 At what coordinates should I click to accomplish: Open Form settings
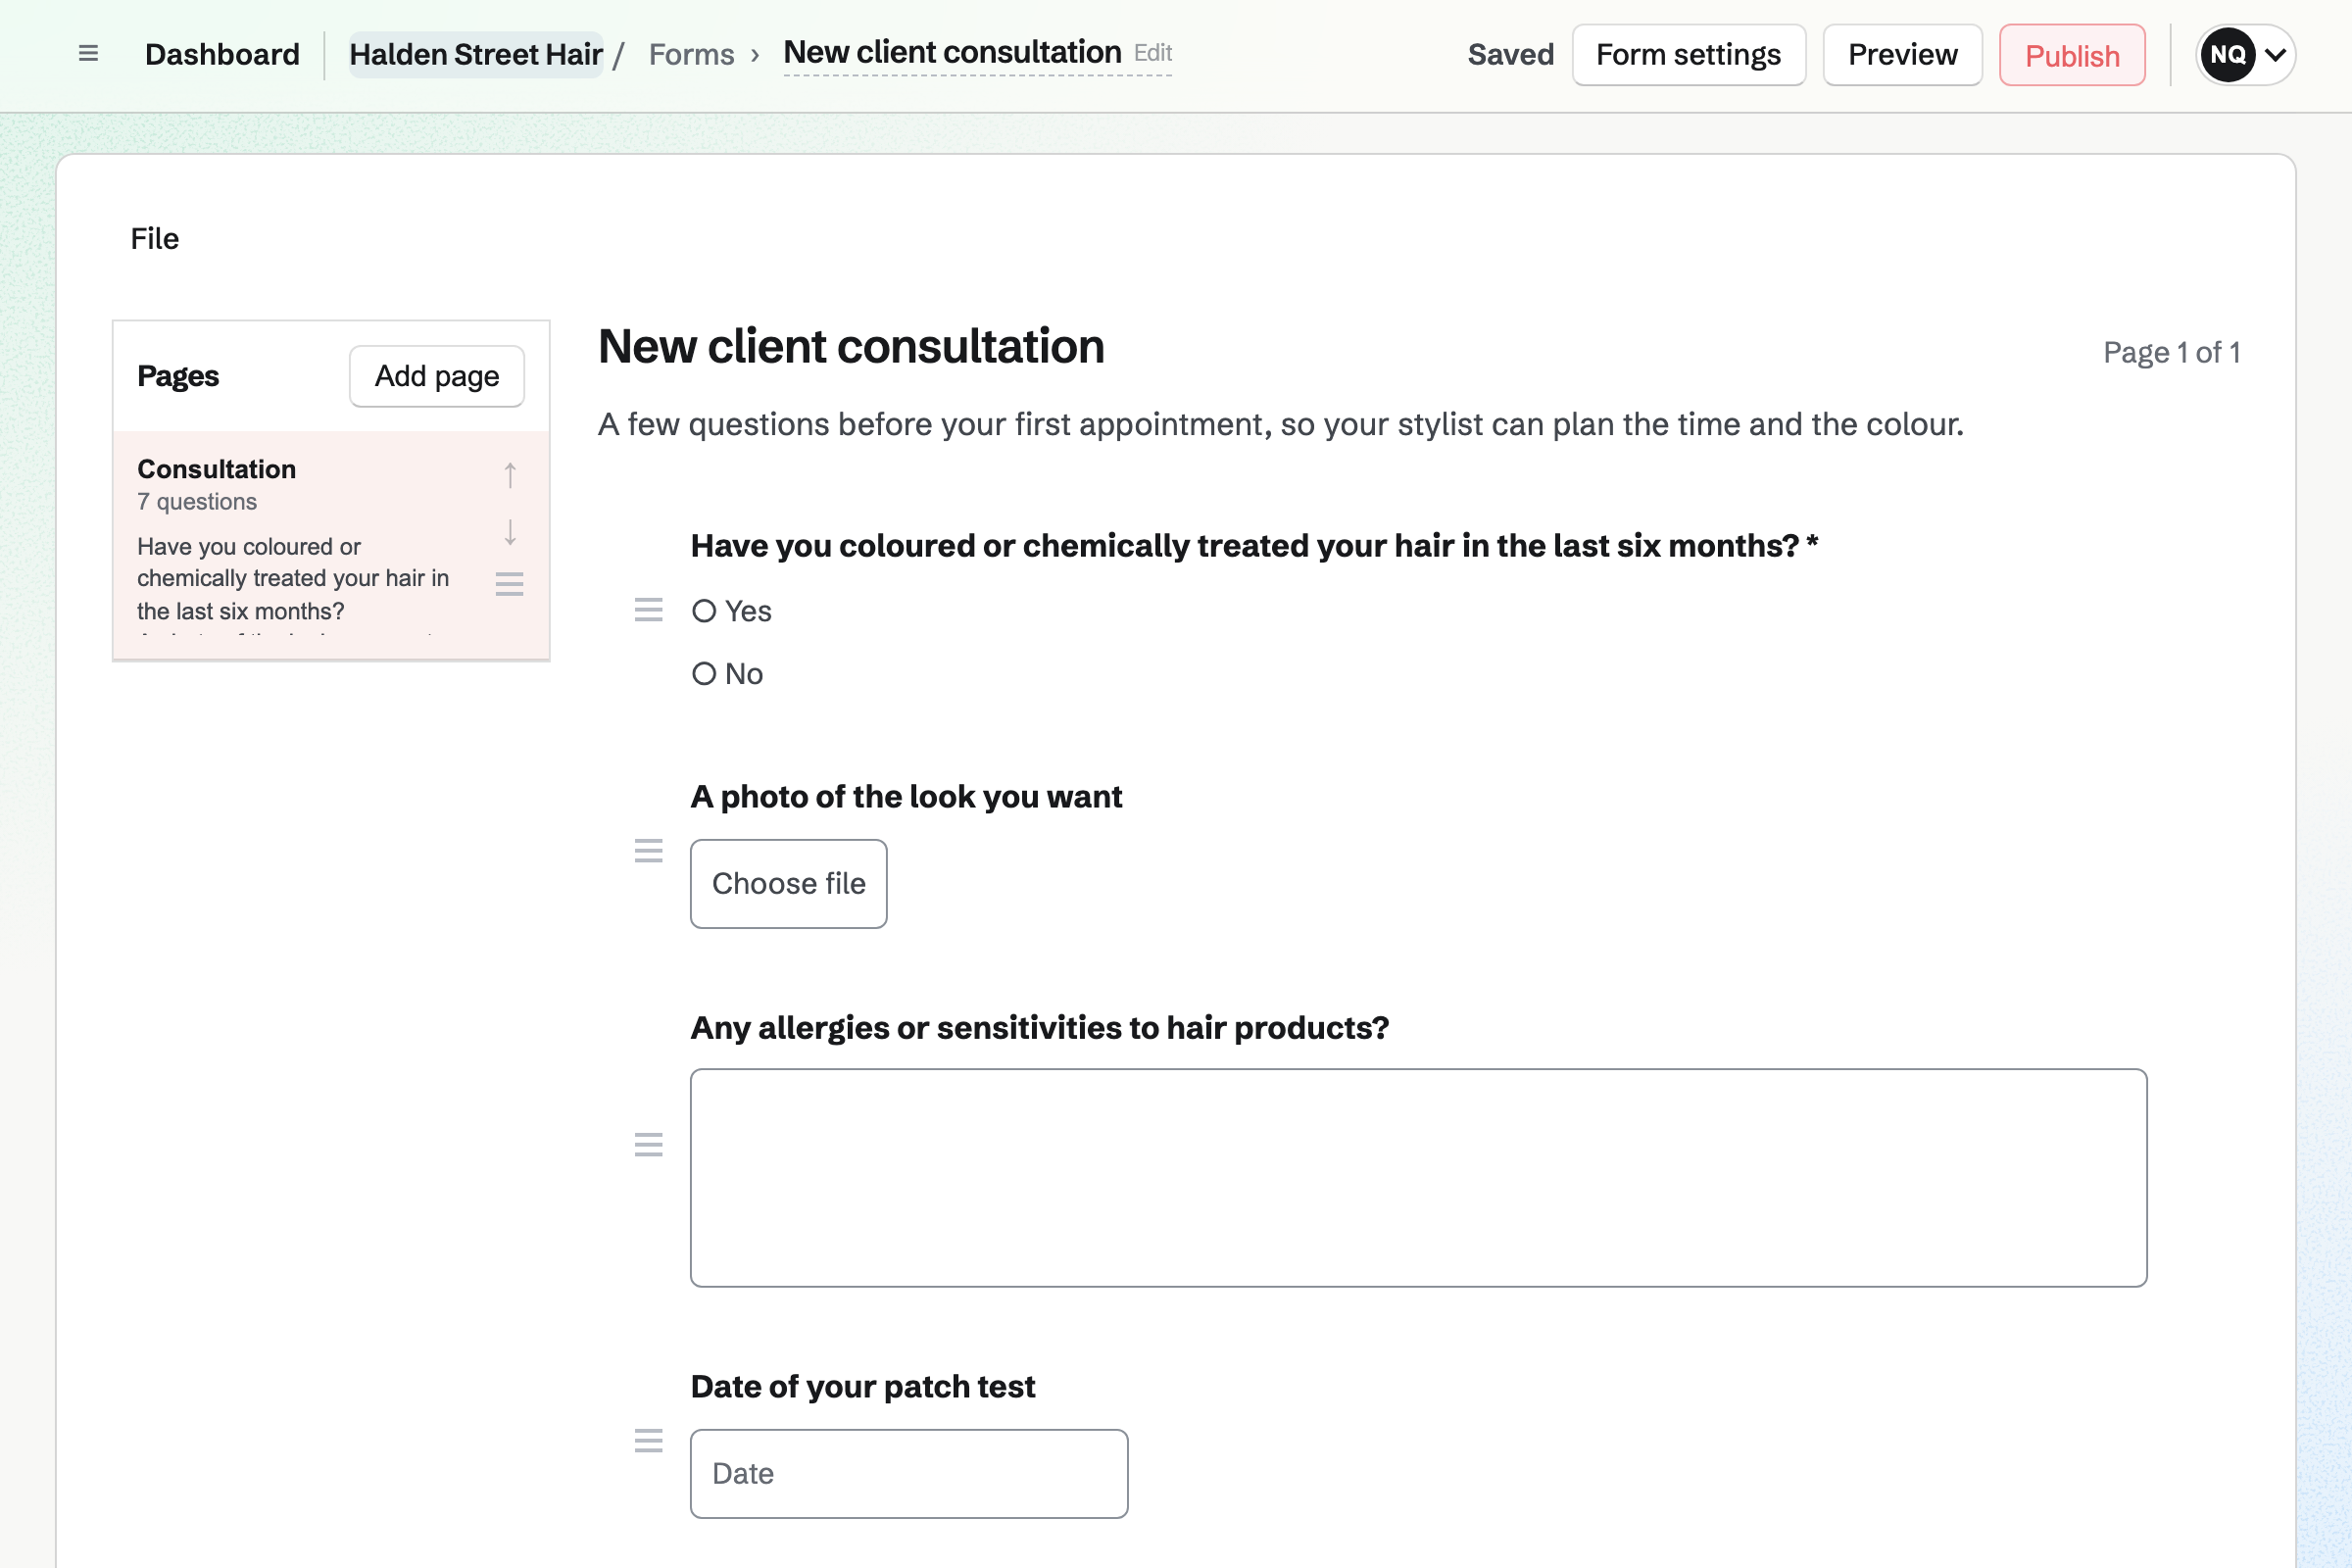click(x=1688, y=55)
